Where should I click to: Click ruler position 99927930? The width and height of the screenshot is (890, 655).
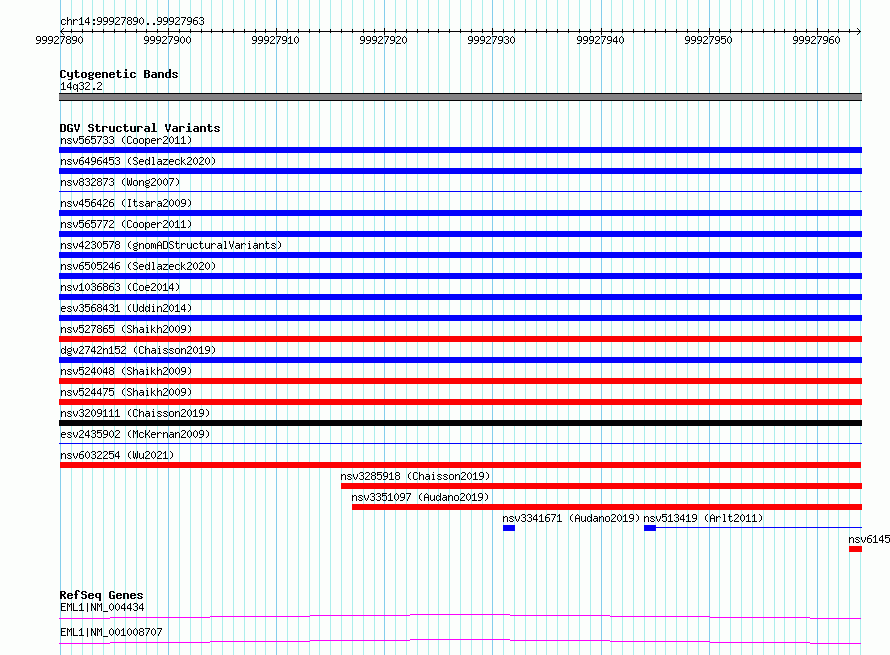[492, 40]
